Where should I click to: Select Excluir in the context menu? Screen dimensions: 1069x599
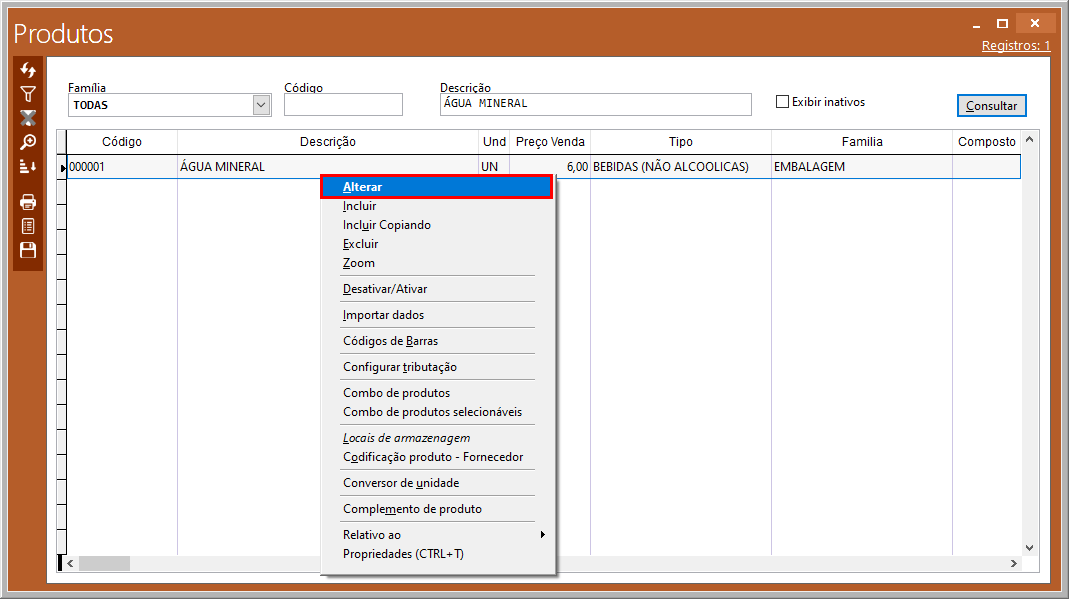coord(360,244)
